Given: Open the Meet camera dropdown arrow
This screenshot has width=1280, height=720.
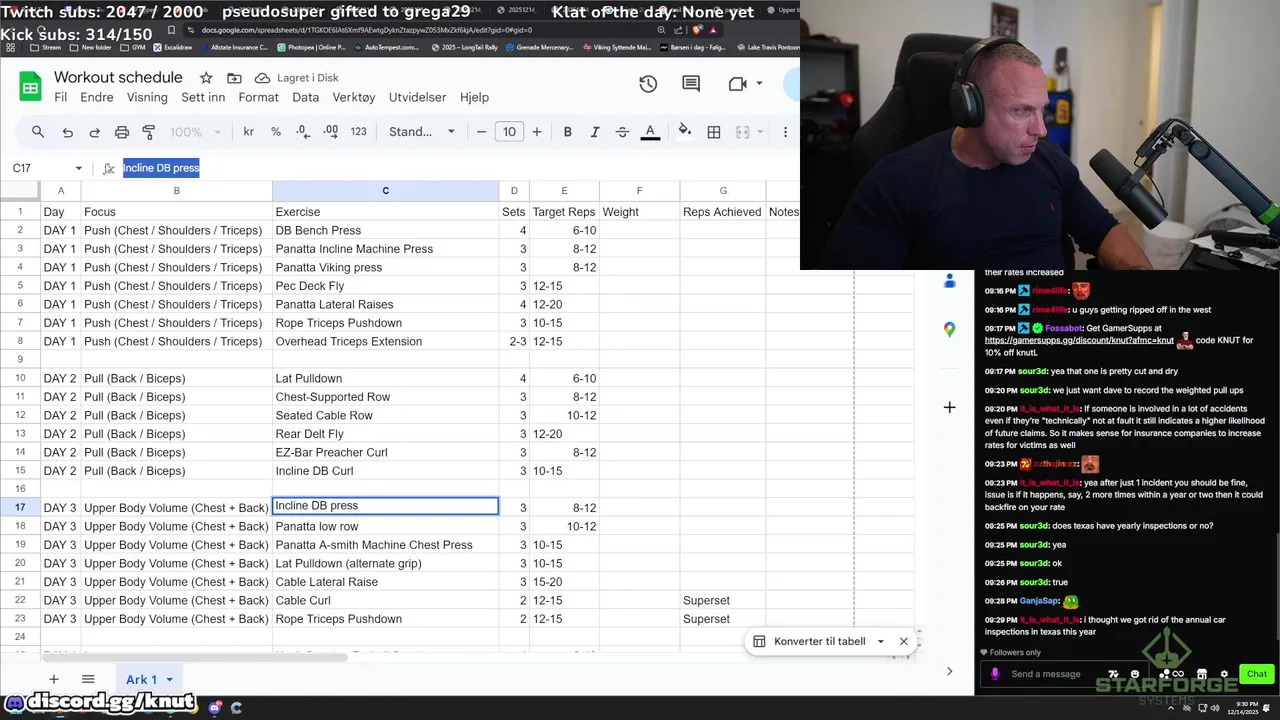Looking at the screenshot, I should [759, 84].
